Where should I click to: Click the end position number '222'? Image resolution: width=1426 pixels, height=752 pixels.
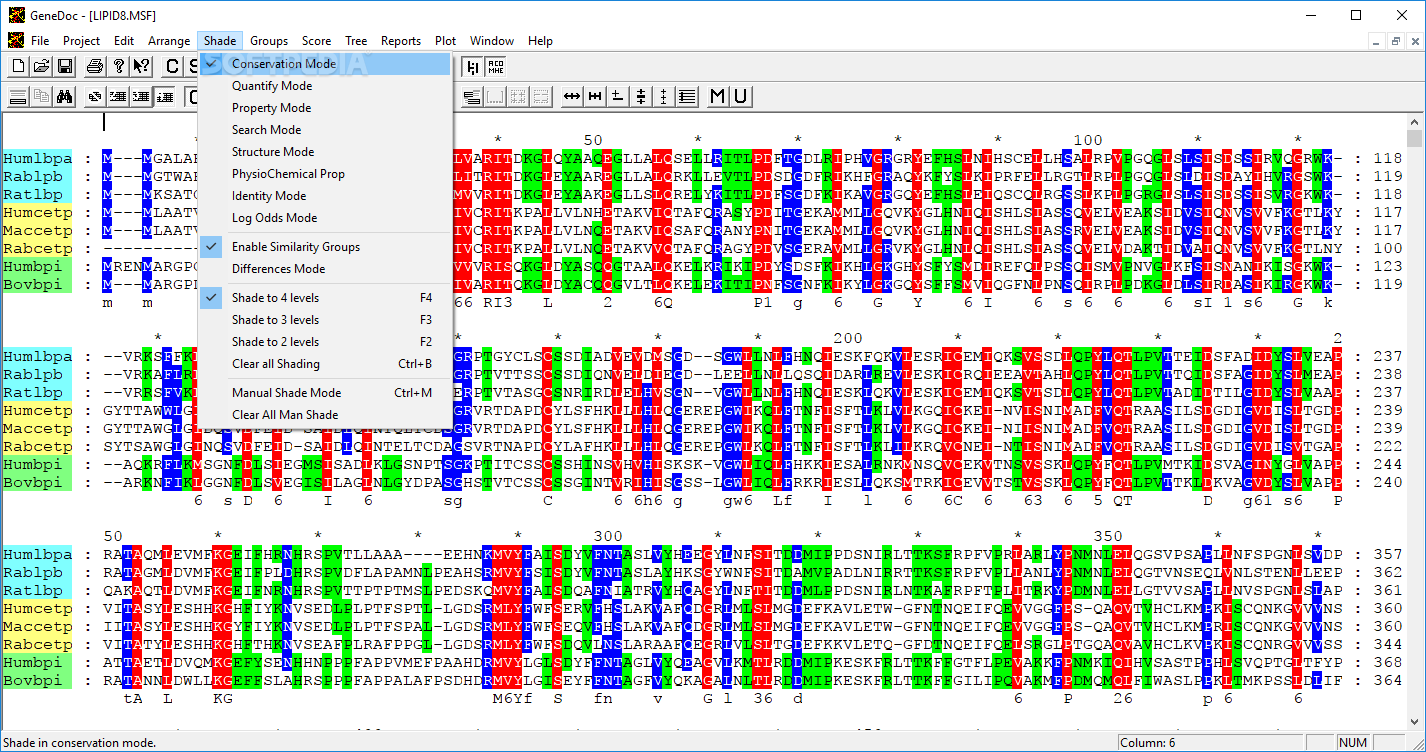click(x=1388, y=447)
